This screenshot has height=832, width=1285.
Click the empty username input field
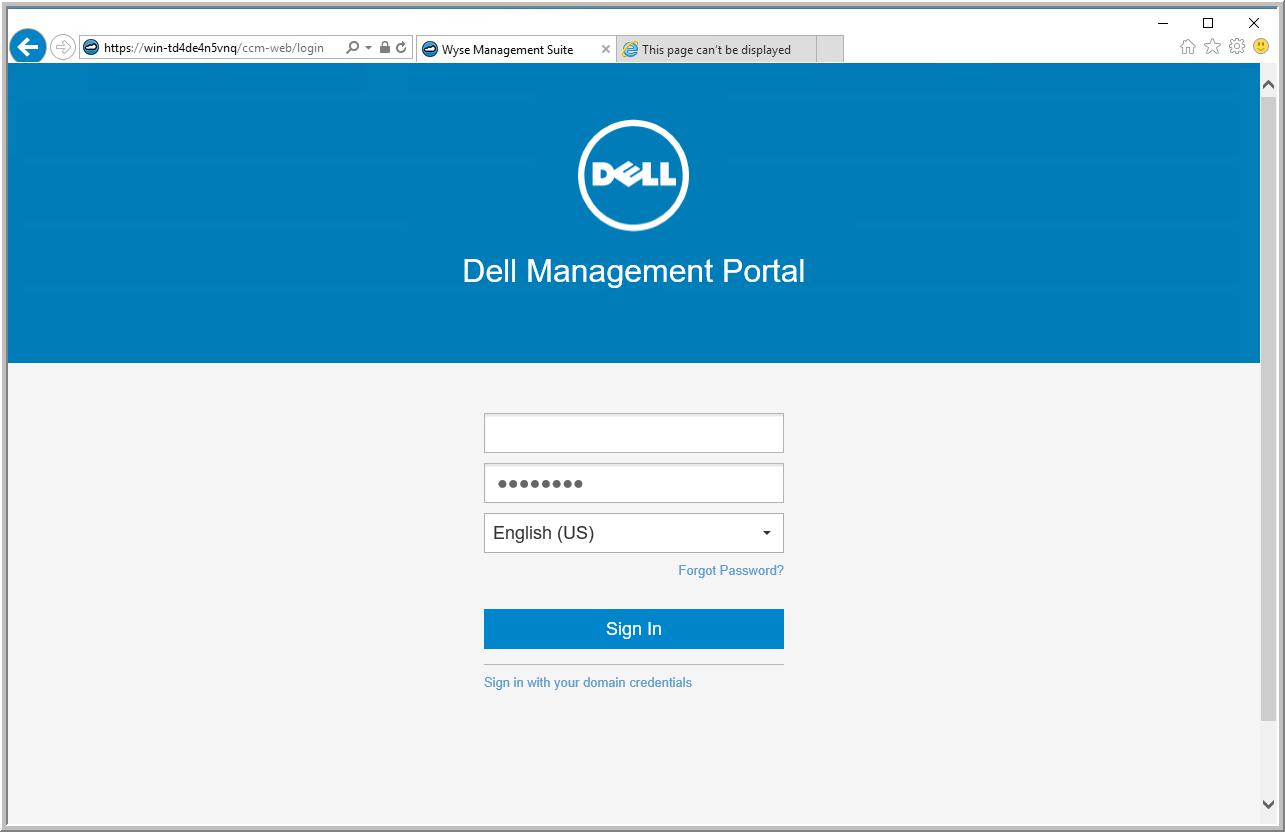click(634, 433)
